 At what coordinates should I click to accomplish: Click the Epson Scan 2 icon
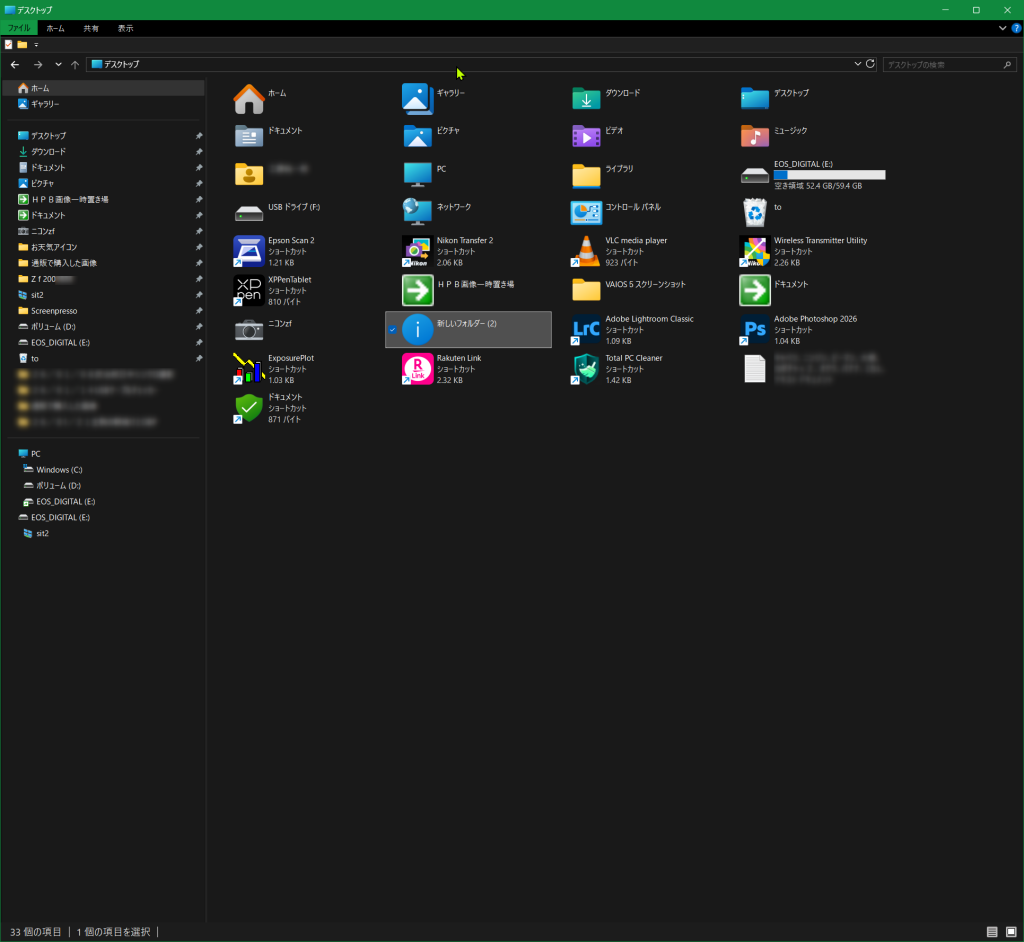(248, 251)
